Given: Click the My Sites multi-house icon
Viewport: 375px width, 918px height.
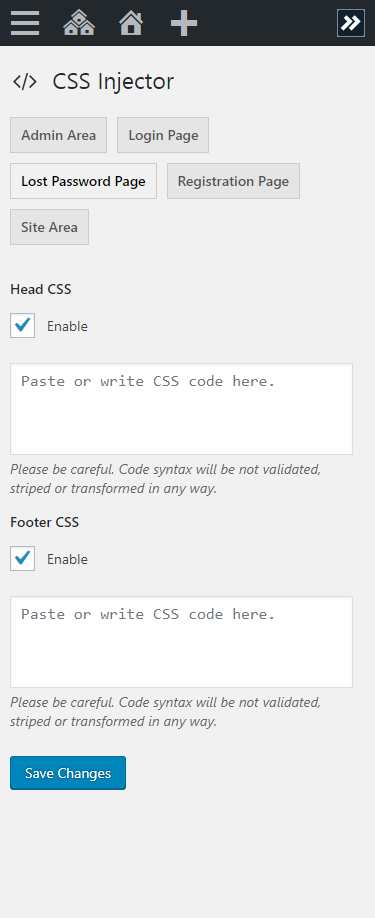Looking at the screenshot, I should point(79,23).
